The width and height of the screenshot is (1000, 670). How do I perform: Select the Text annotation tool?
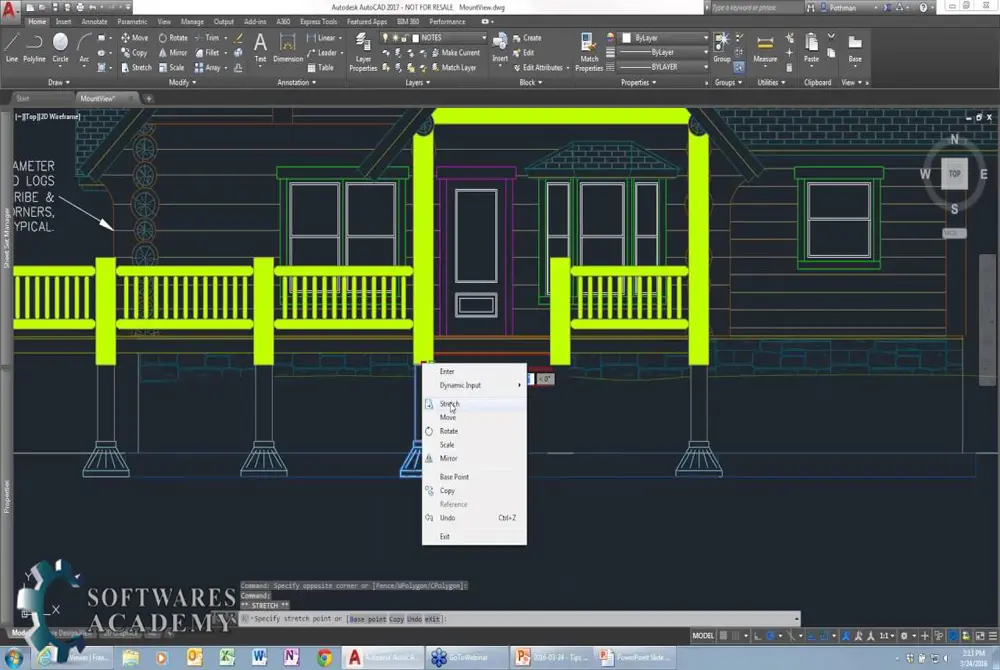coord(260,48)
